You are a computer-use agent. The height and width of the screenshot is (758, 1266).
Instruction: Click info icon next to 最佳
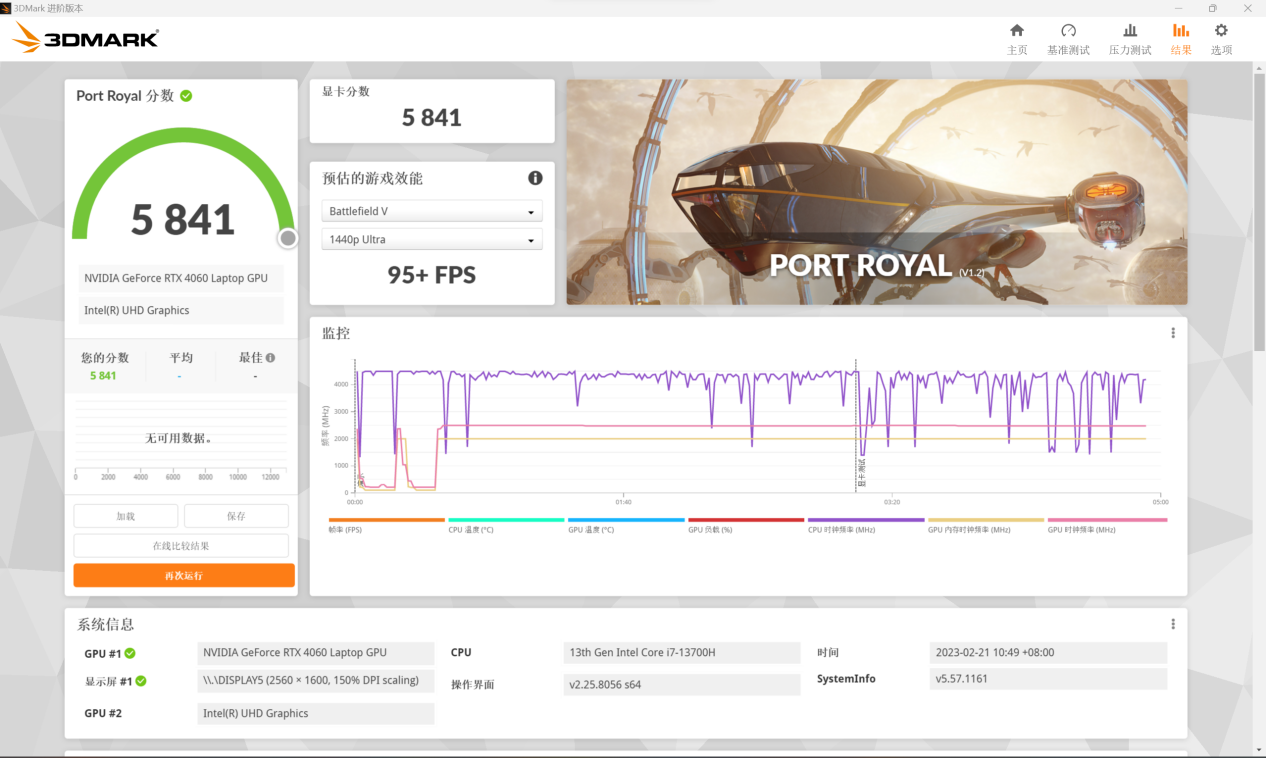271,358
